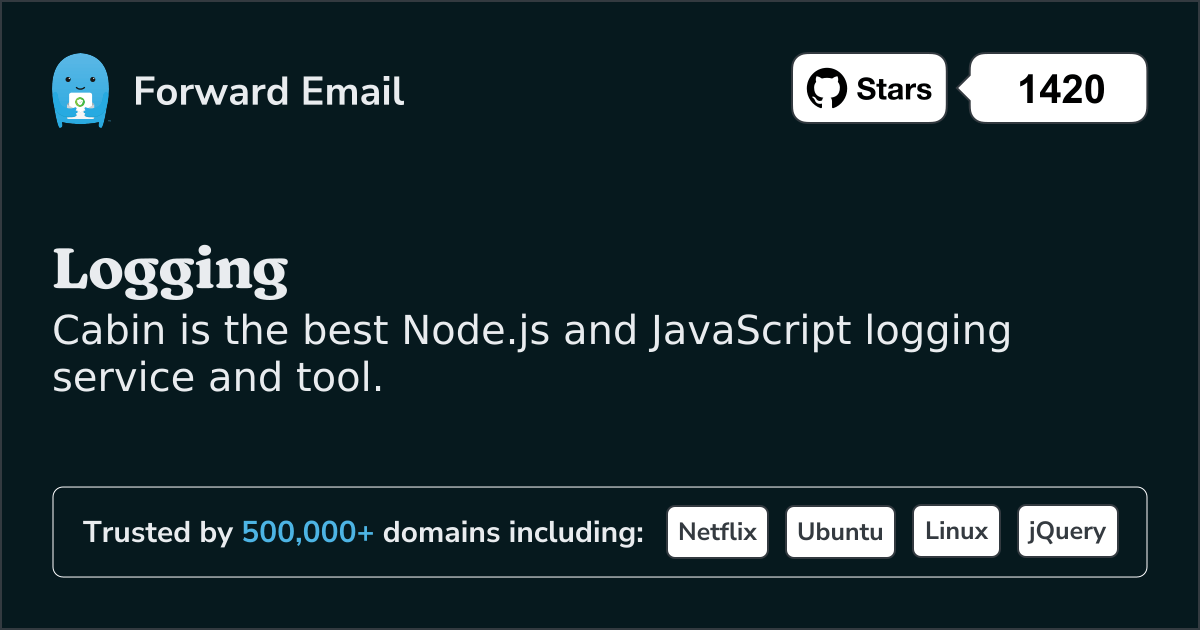Select the Linux badge
Screen dimensions: 1200x630
(956, 531)
